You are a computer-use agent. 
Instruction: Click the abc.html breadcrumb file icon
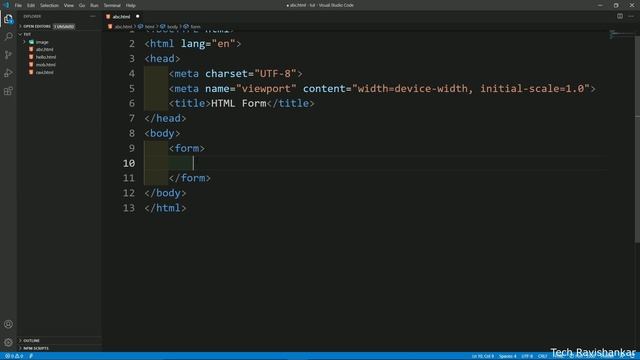110,27
